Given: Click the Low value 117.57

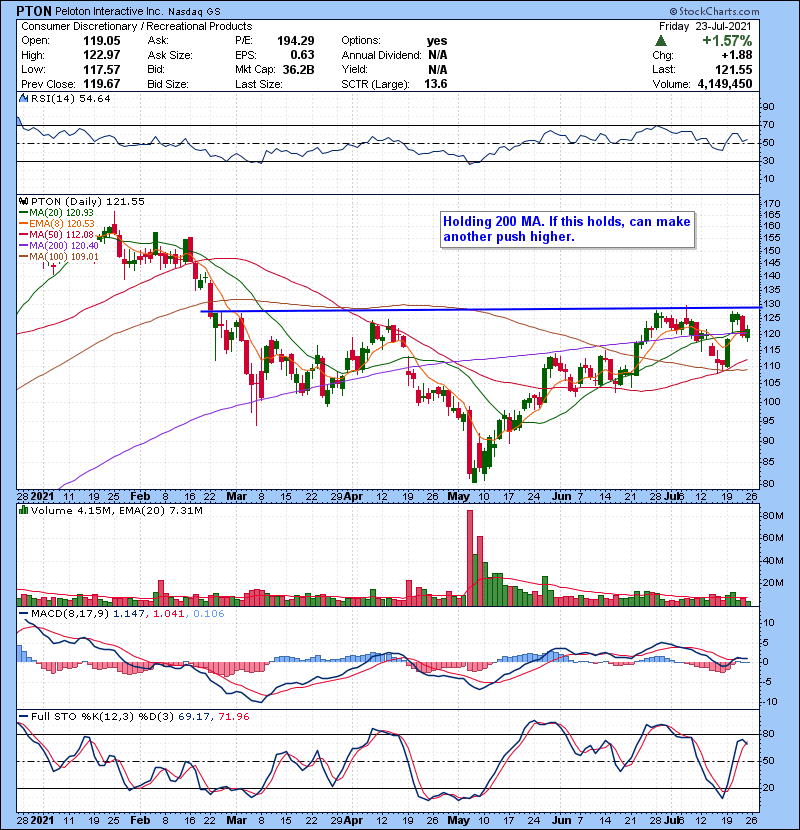Looking at the screenshot, I should (x=102, y=69).
